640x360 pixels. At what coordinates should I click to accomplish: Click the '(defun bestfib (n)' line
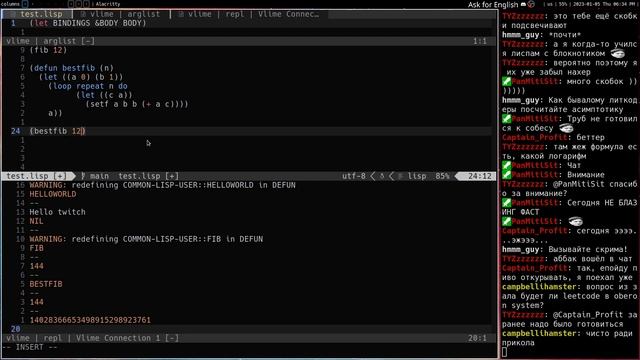(72, 68)
